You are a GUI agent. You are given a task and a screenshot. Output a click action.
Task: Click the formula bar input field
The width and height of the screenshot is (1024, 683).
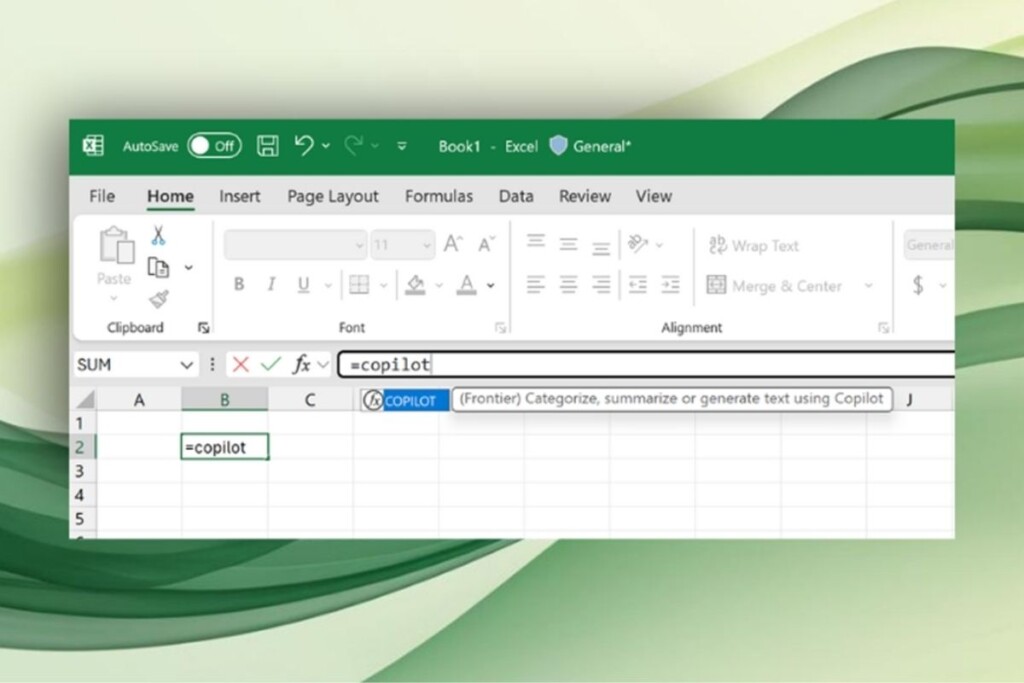click(647, 364)
